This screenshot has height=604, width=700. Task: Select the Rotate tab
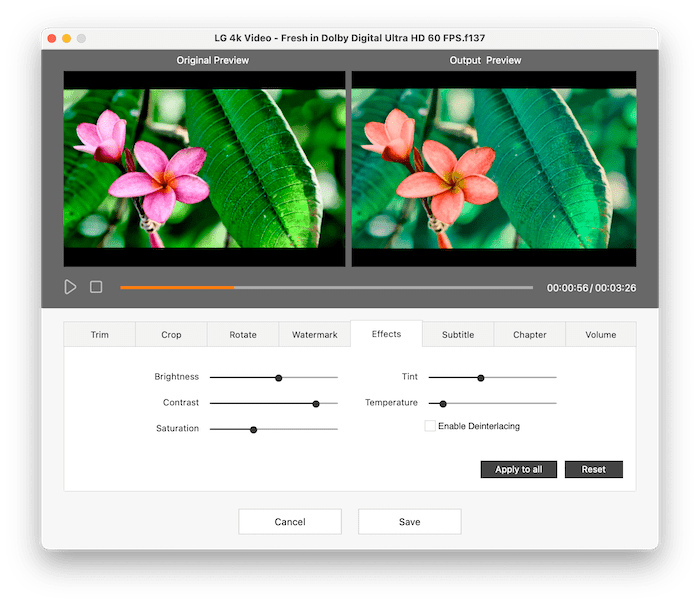243,334
